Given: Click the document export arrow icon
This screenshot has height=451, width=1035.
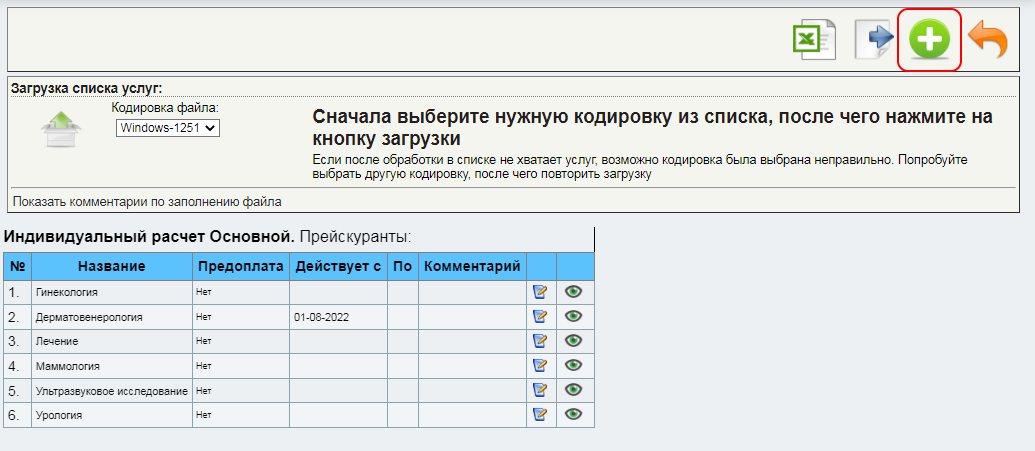Looking at the screenshot, I should click(x=872, y=41).
